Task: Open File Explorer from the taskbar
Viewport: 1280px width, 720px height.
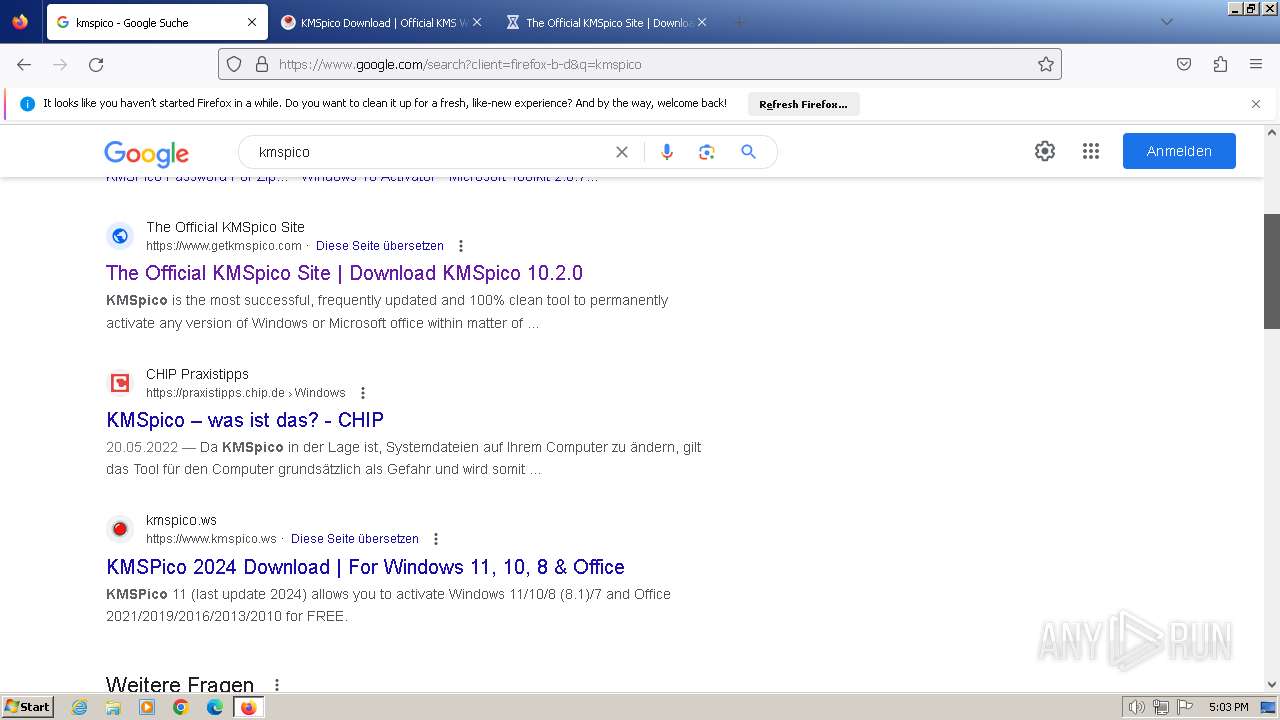Action: tap(113, 707)
